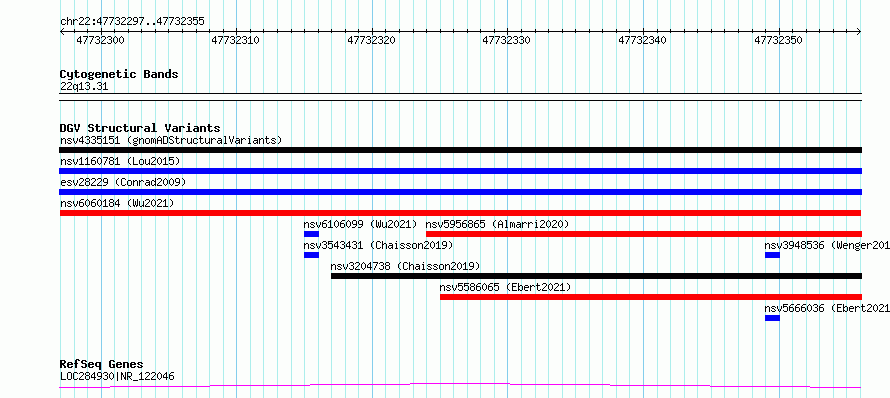890x398 pixels.
Task: Open the nsv6060184 (Wu2021) label
Action: point(117,203)
